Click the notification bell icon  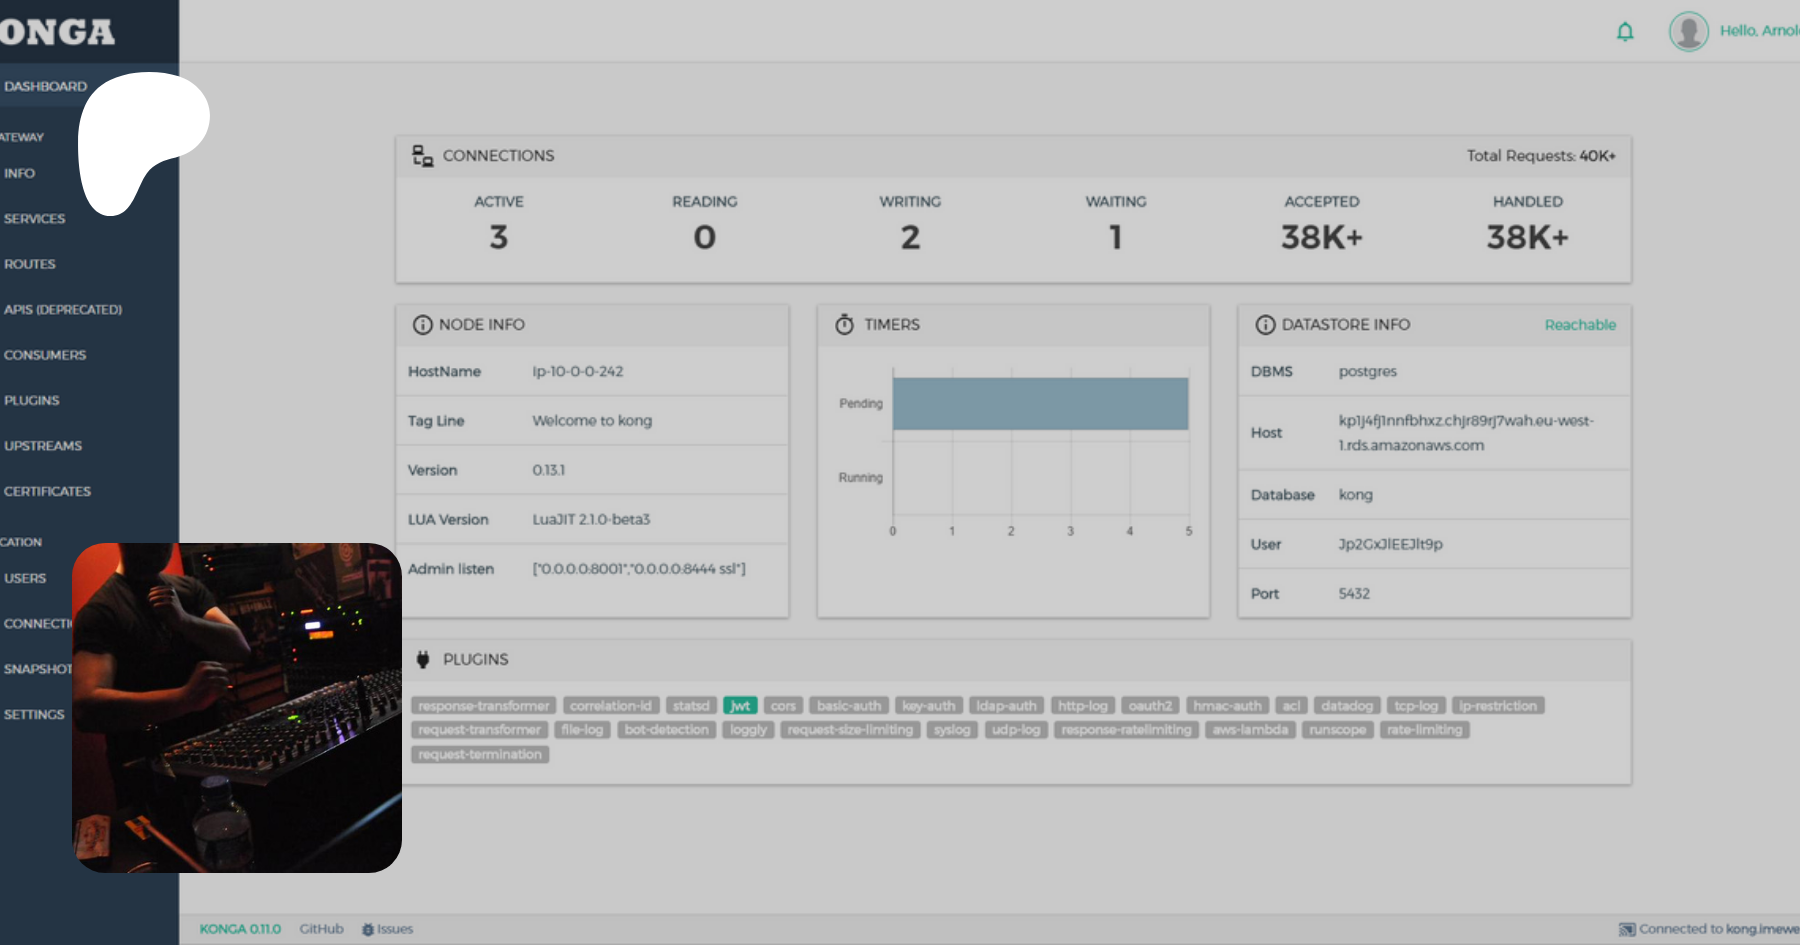[1625, 32]
